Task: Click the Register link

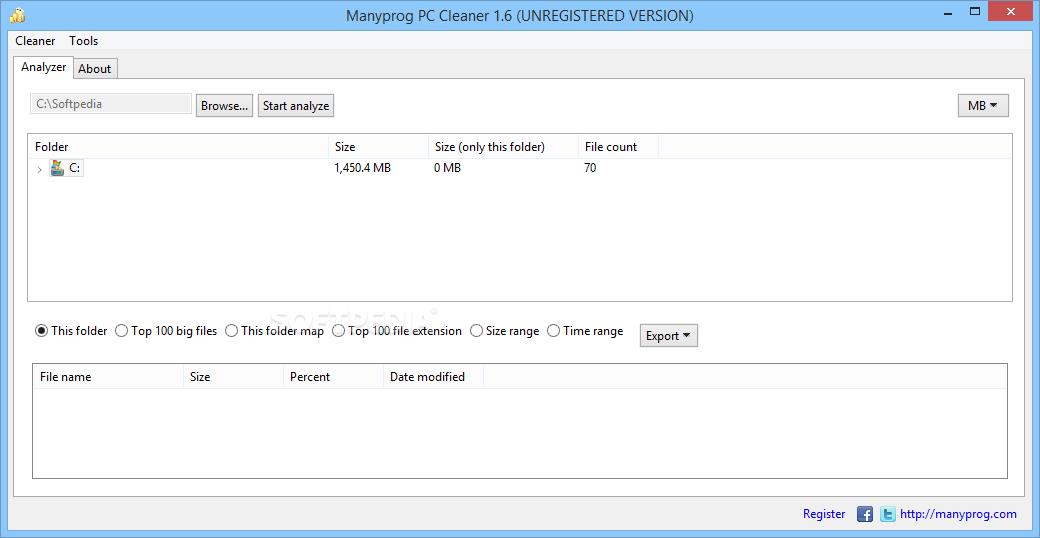Action: click(824, 514)
